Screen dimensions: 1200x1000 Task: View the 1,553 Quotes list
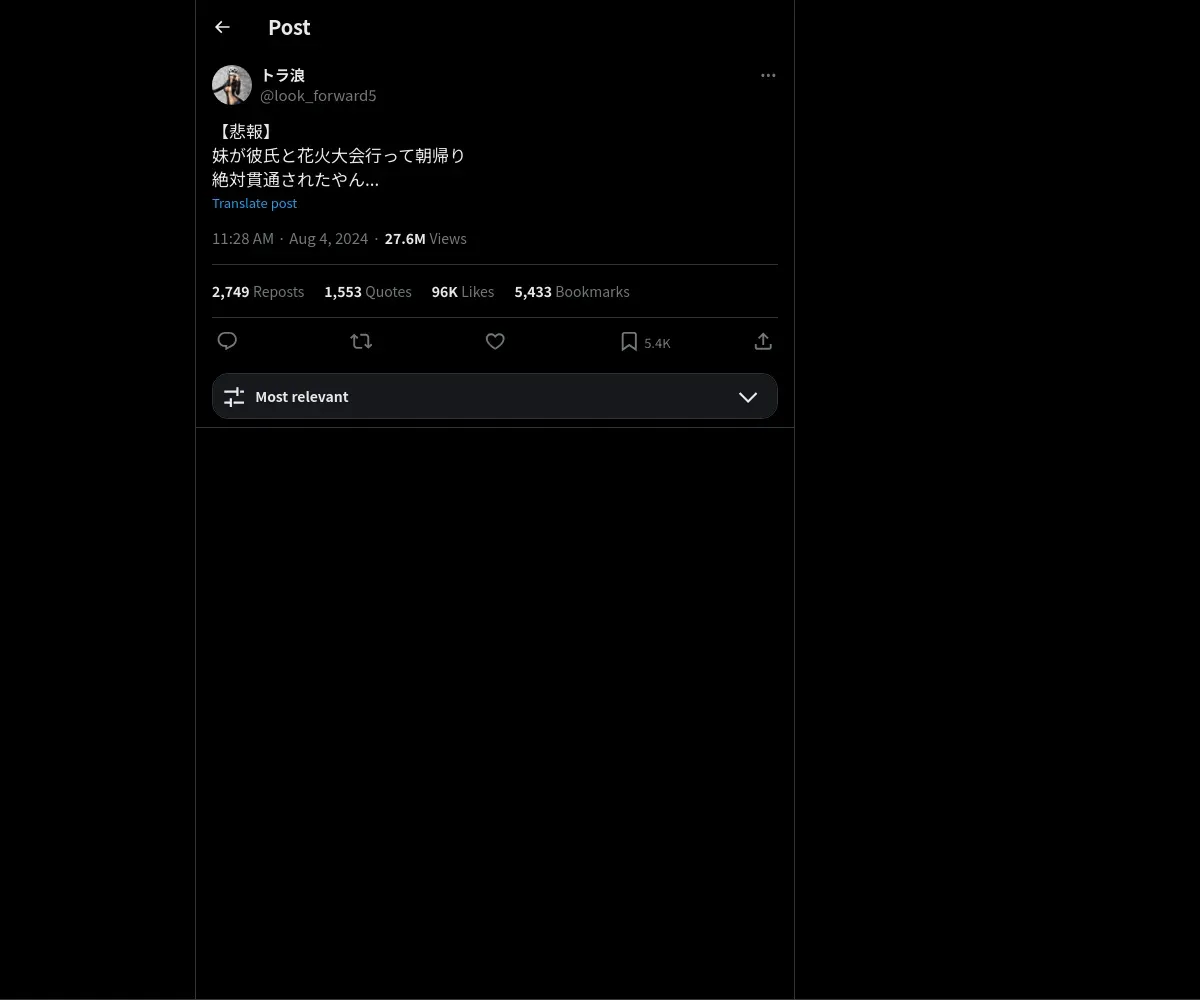(x=368, y=292)
